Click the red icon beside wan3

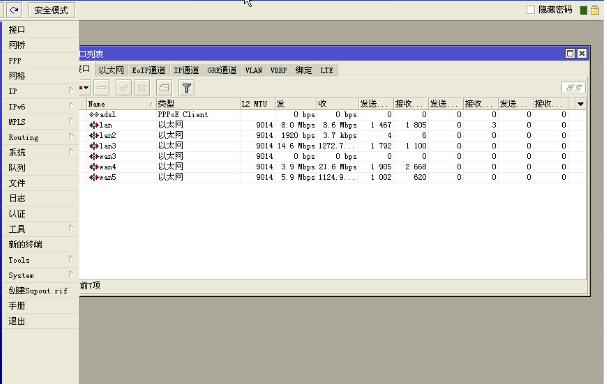pyautogui.click(x=94, y=156)
